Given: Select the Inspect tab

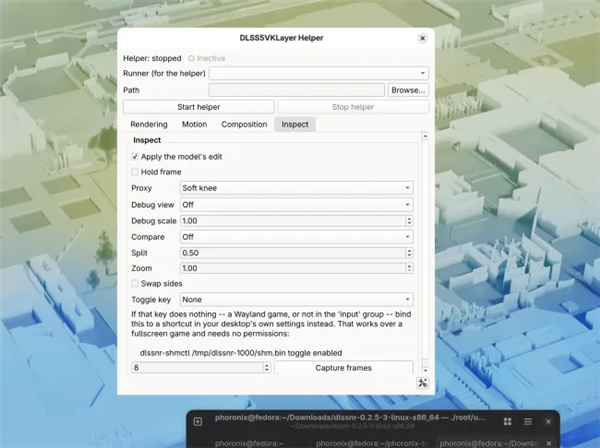Looking at the screenshot, I should pos(295,124).
